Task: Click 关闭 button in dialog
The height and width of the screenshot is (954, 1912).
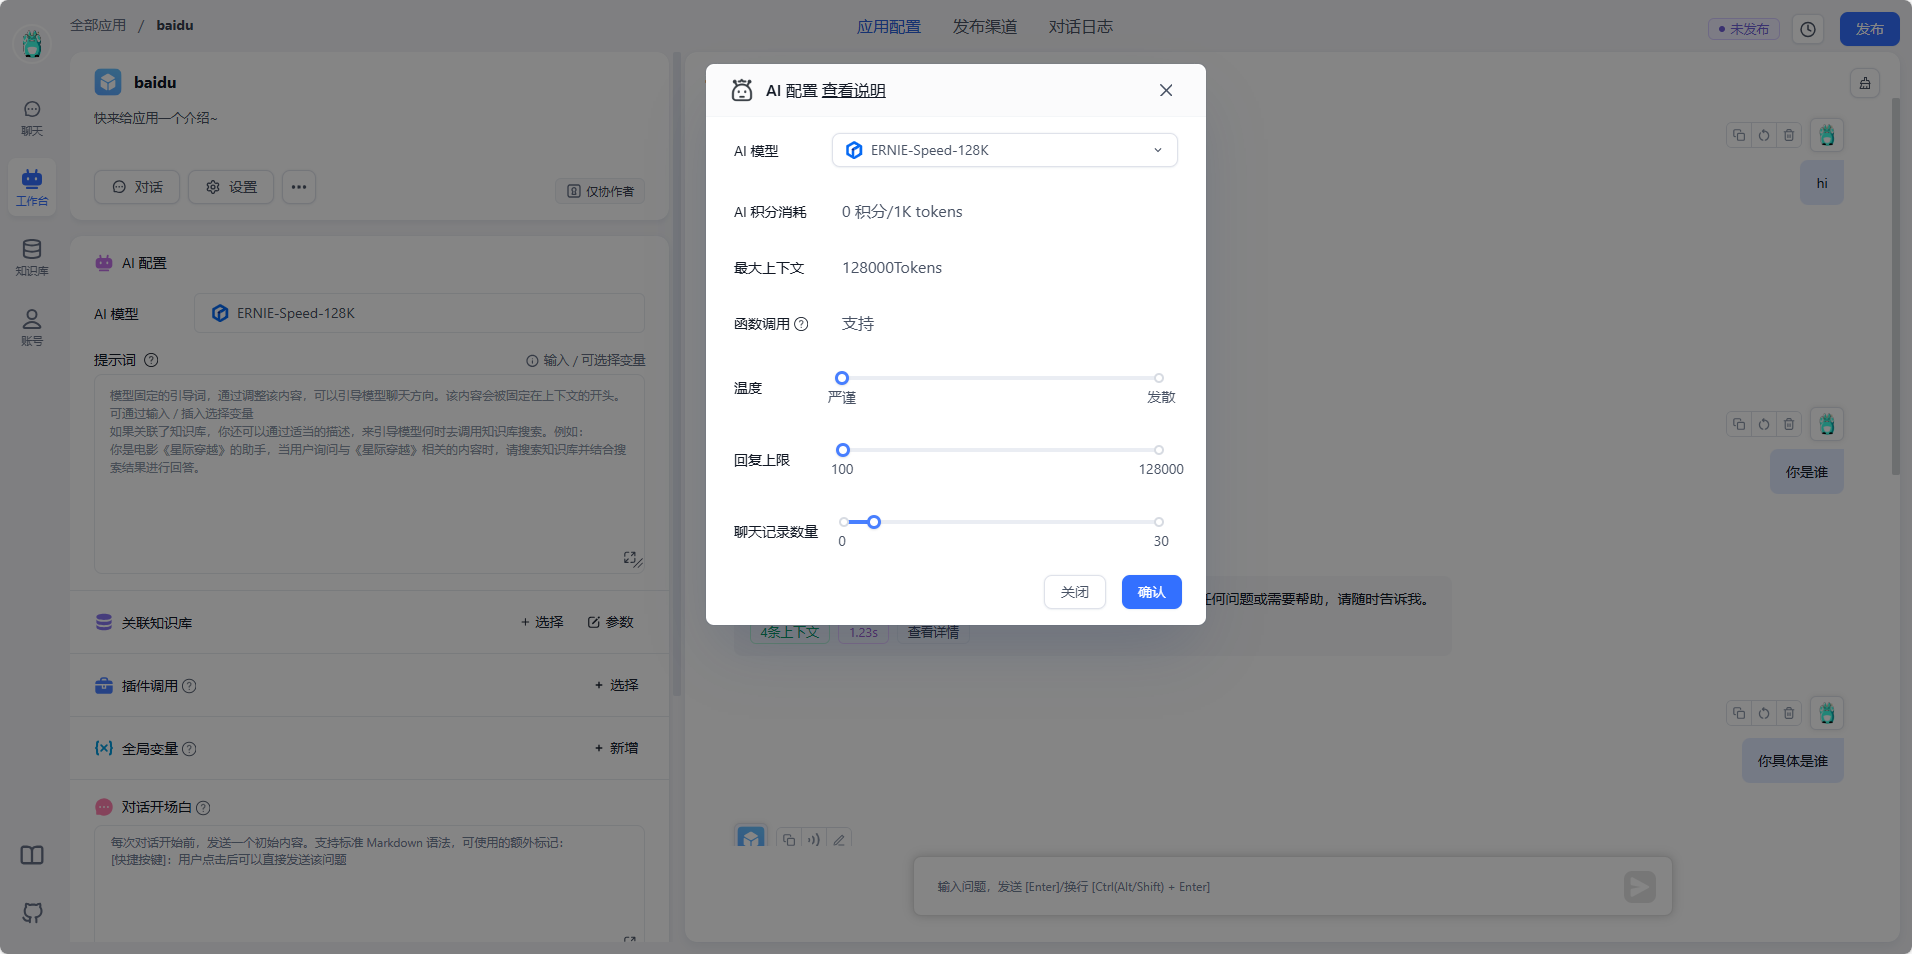Action: (1075, 592)
